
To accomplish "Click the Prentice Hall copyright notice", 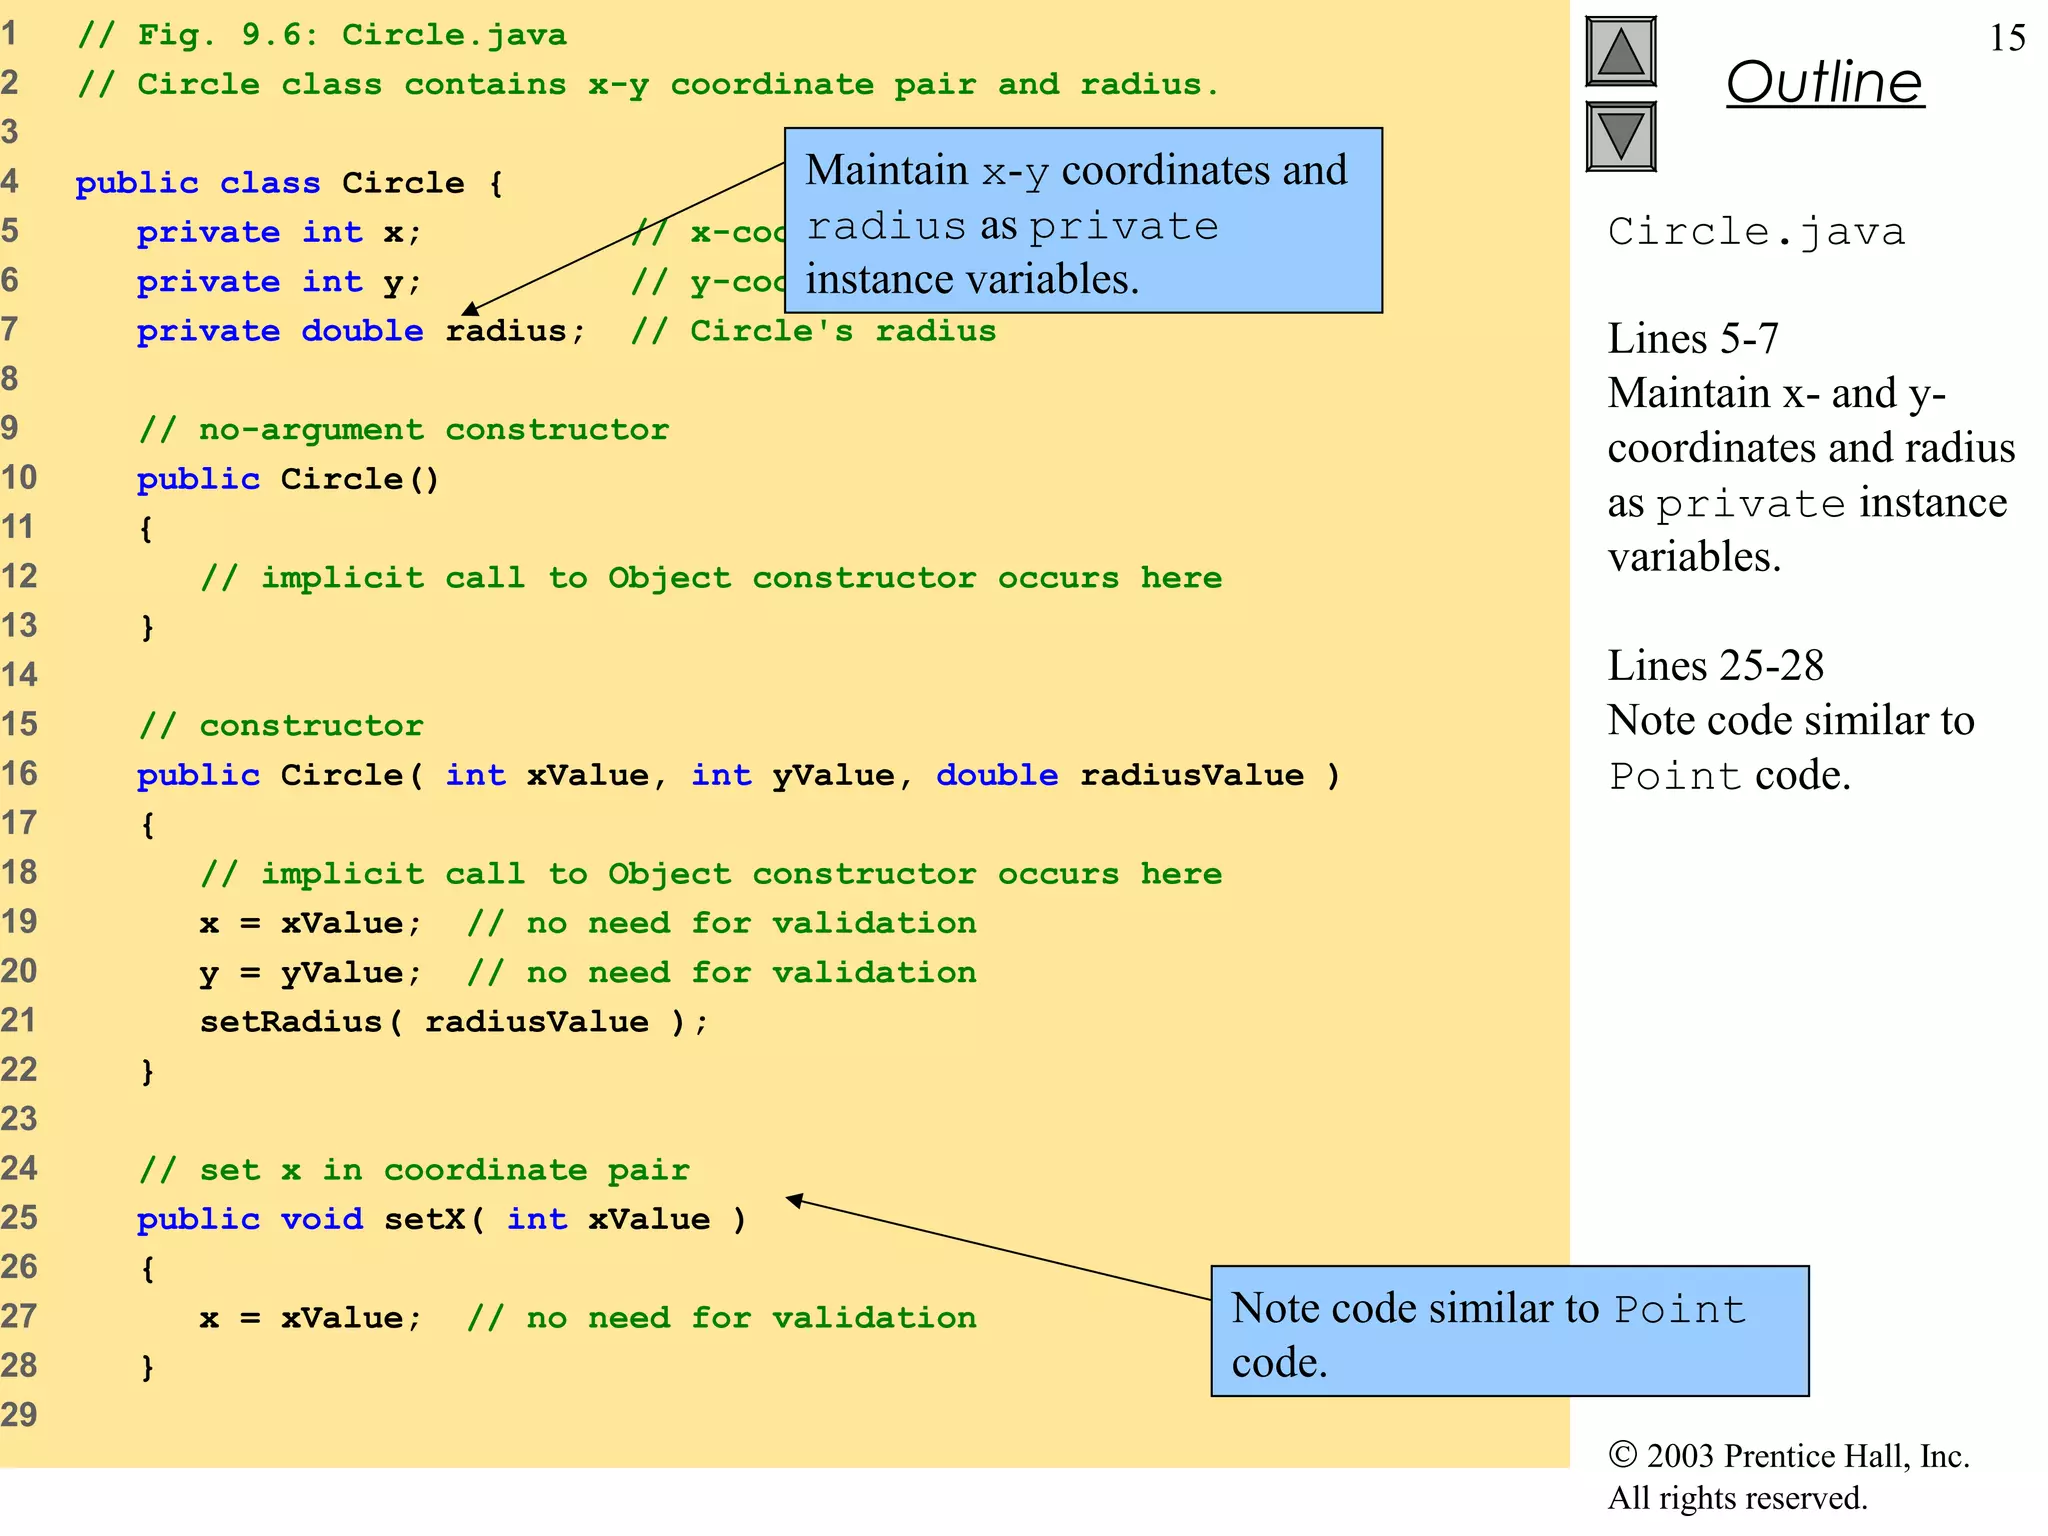I will point(1788,1476).
